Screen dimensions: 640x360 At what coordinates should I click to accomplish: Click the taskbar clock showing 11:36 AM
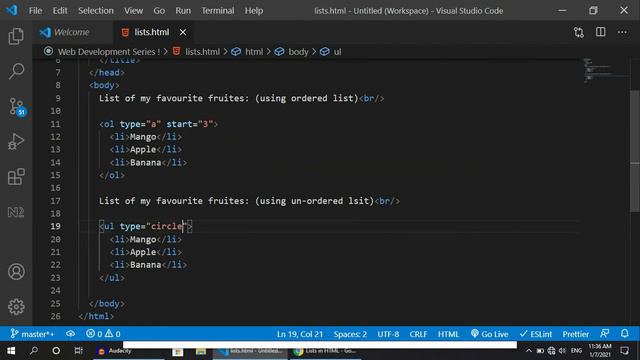(x=600, y=351)
